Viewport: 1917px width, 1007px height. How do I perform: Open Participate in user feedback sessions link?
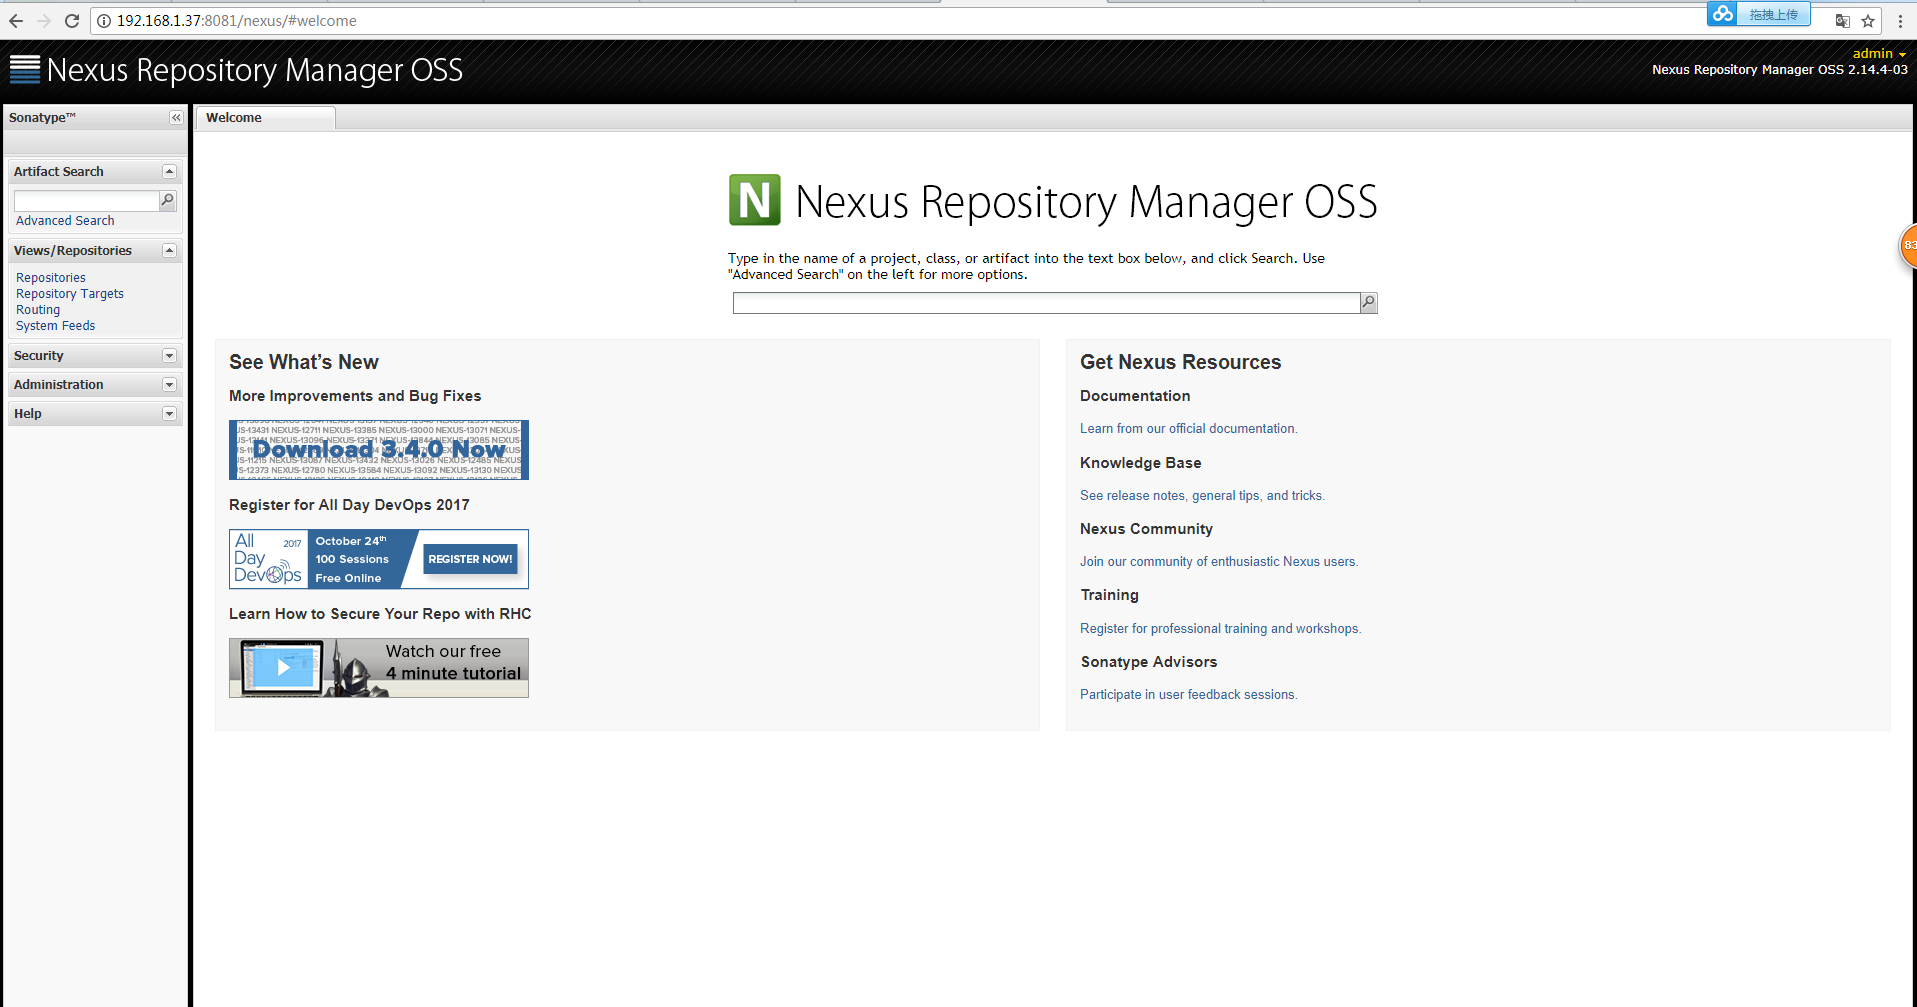click(1188, 695)
